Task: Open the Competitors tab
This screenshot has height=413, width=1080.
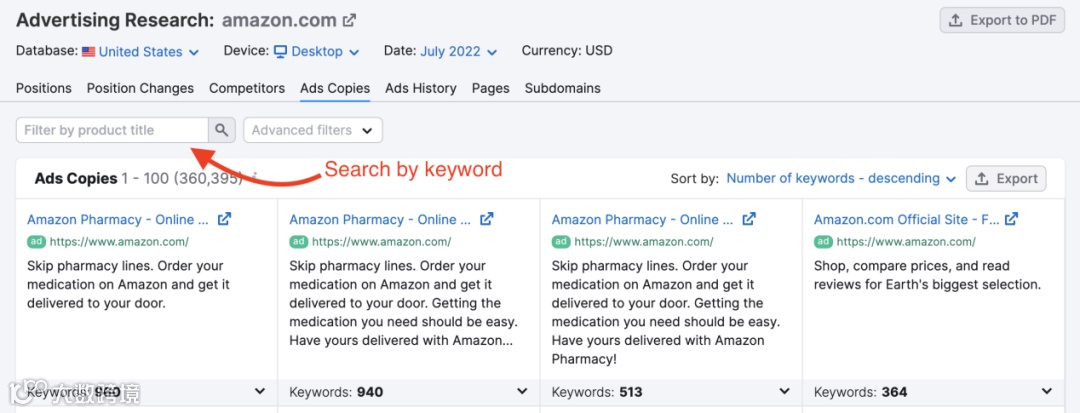Action: pyautogui.click(x=247, y=88)
